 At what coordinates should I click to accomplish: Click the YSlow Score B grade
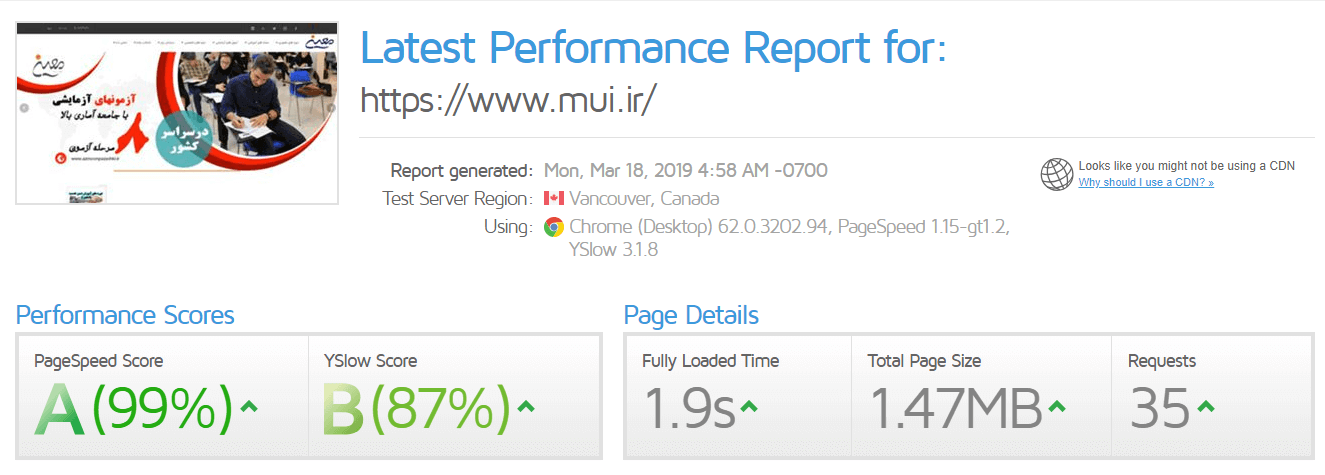point(345,410)
